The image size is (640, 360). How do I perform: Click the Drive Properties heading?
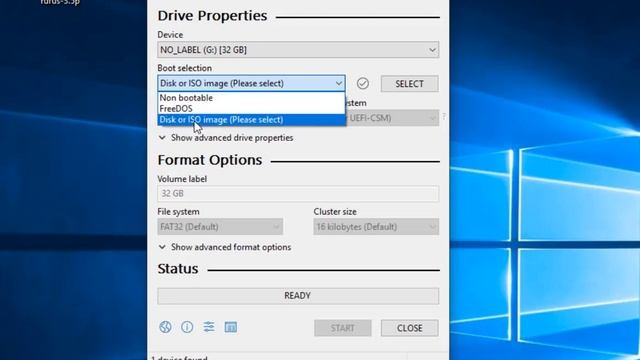point(212,16)
